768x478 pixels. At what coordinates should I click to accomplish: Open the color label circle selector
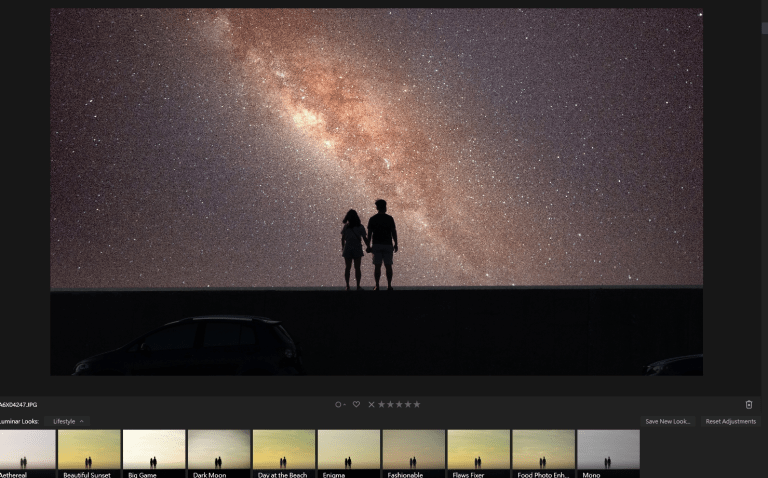(340, 404)
